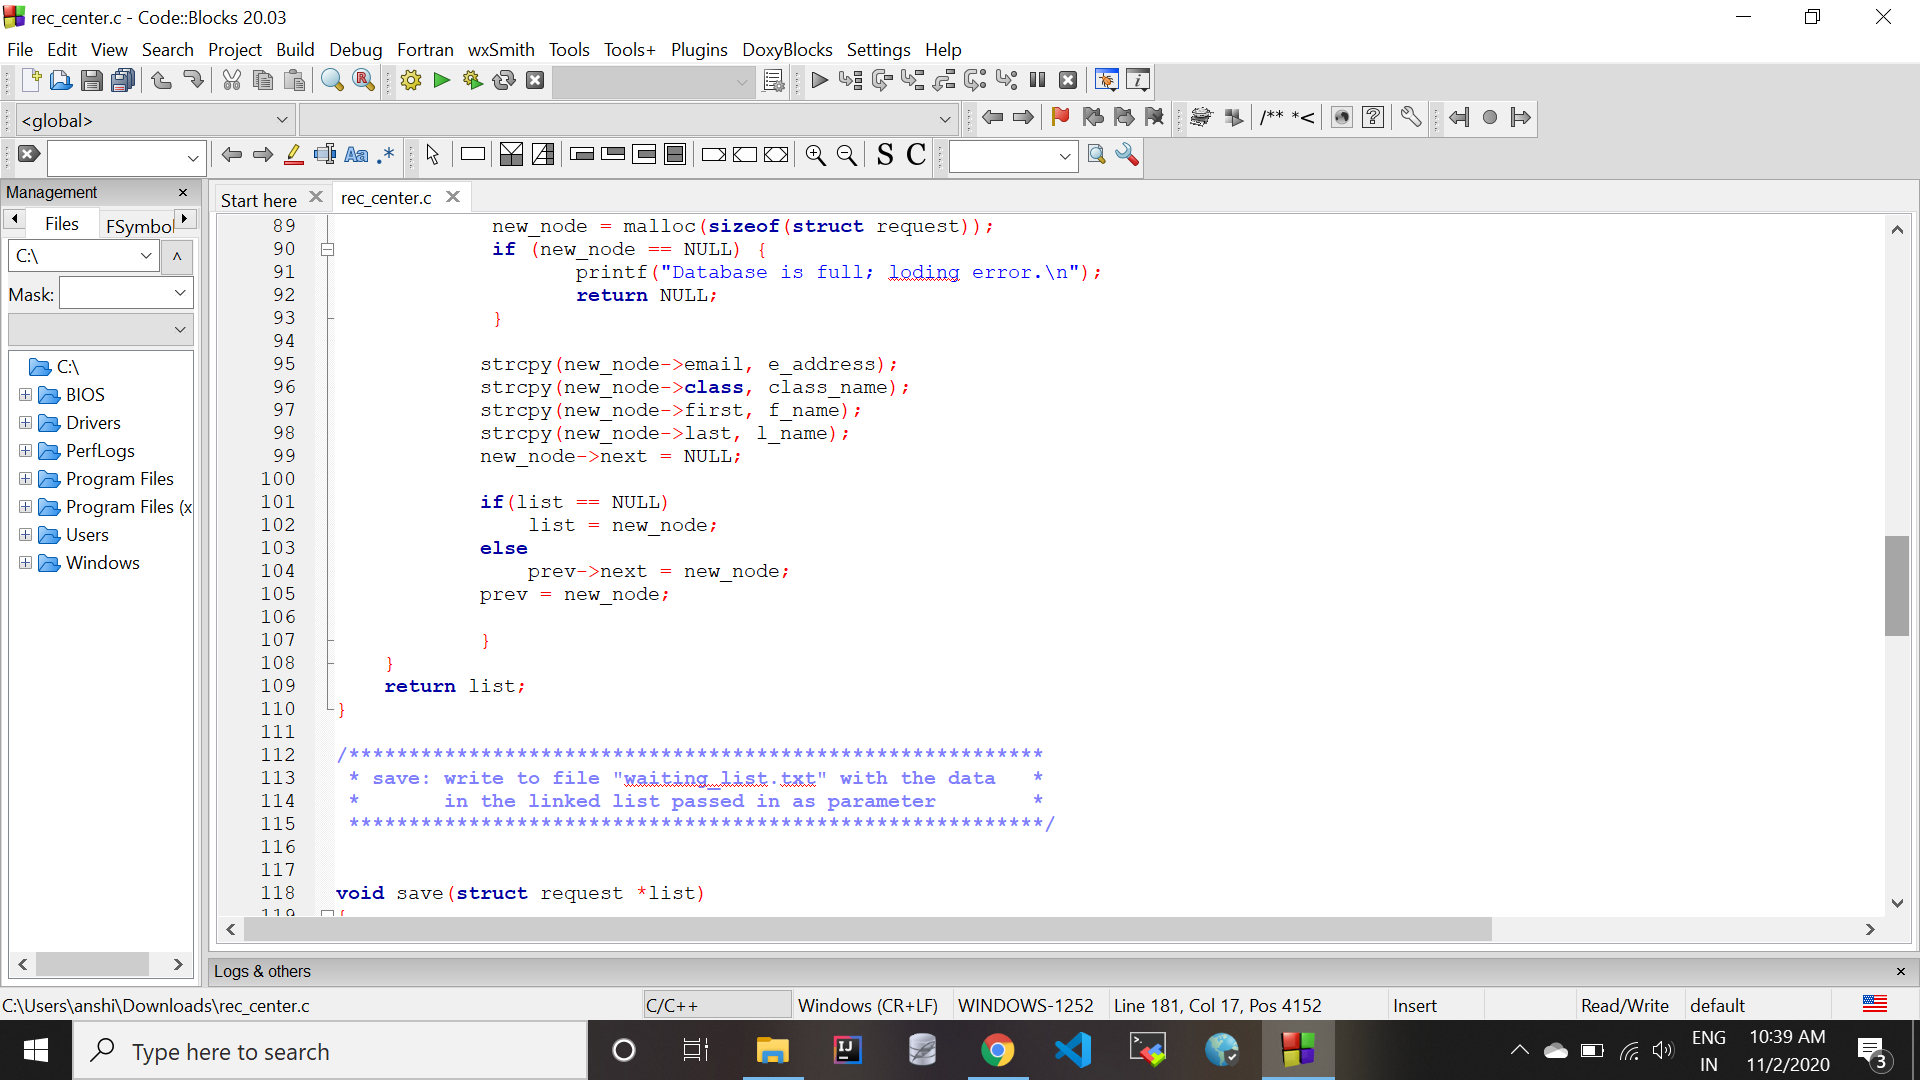
Task: Switch to the Start here tab
Action: (258, 200)
